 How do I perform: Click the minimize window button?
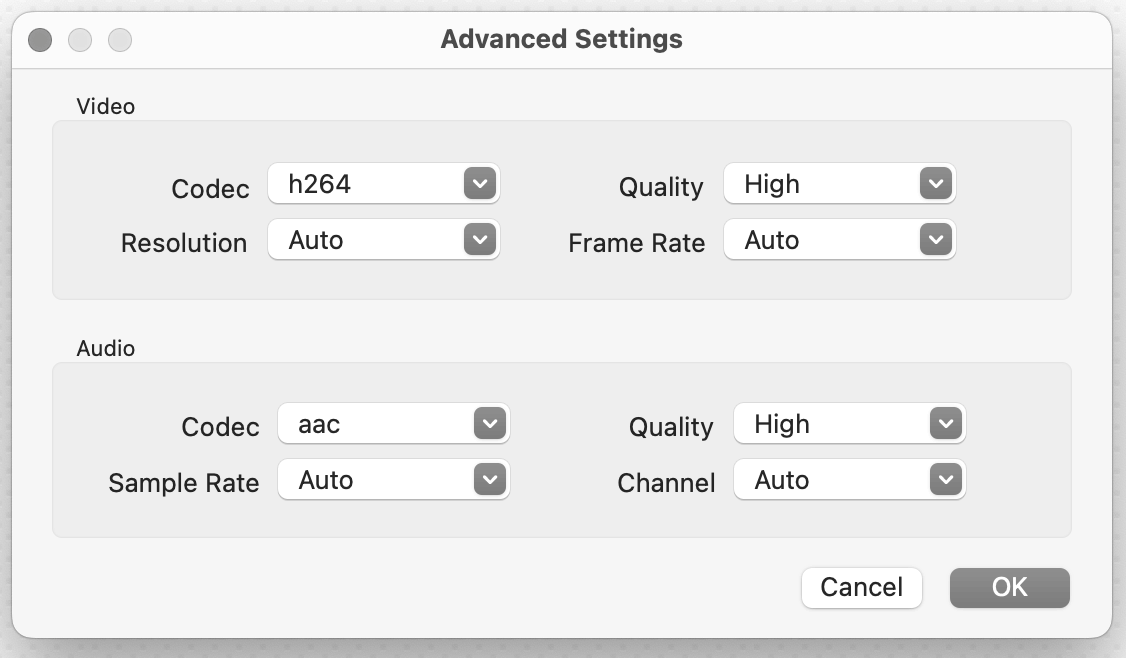(x=80, y=40)
